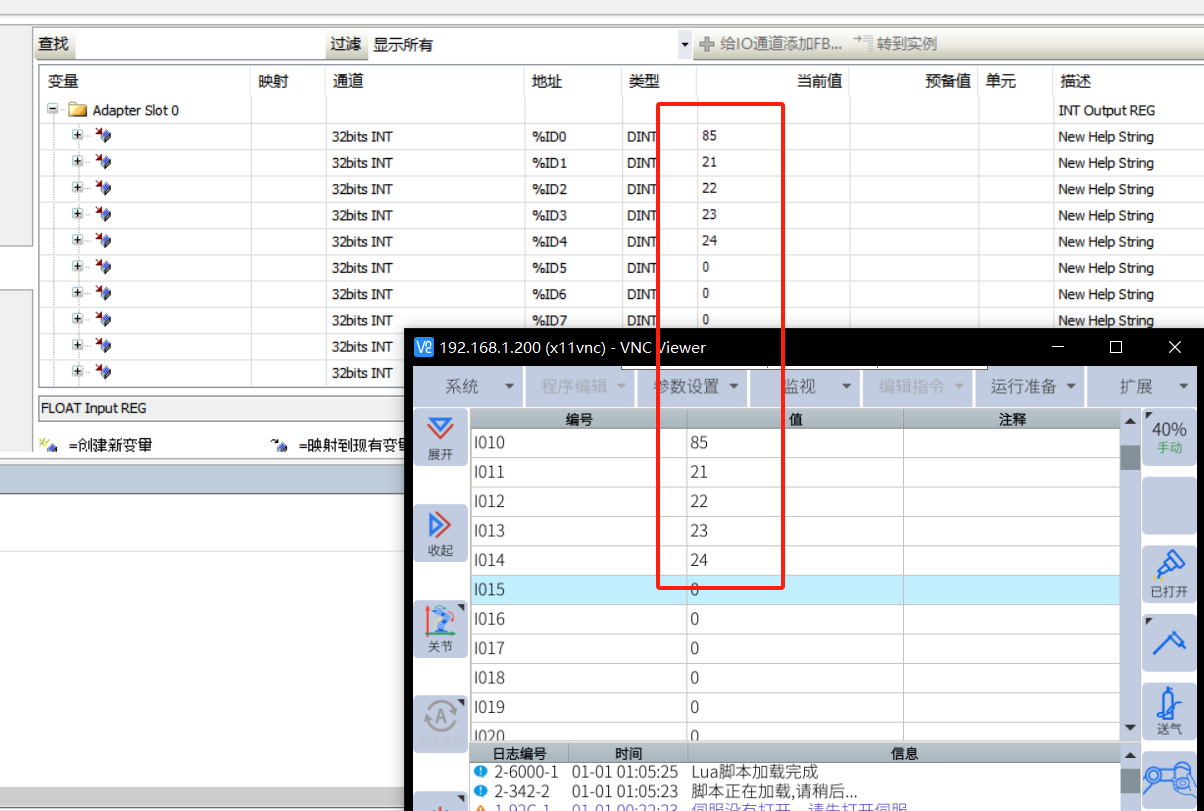1204x811 pixels.
Task: Click the 送气 gas supply icon
Action: [x=1169, y=709]
